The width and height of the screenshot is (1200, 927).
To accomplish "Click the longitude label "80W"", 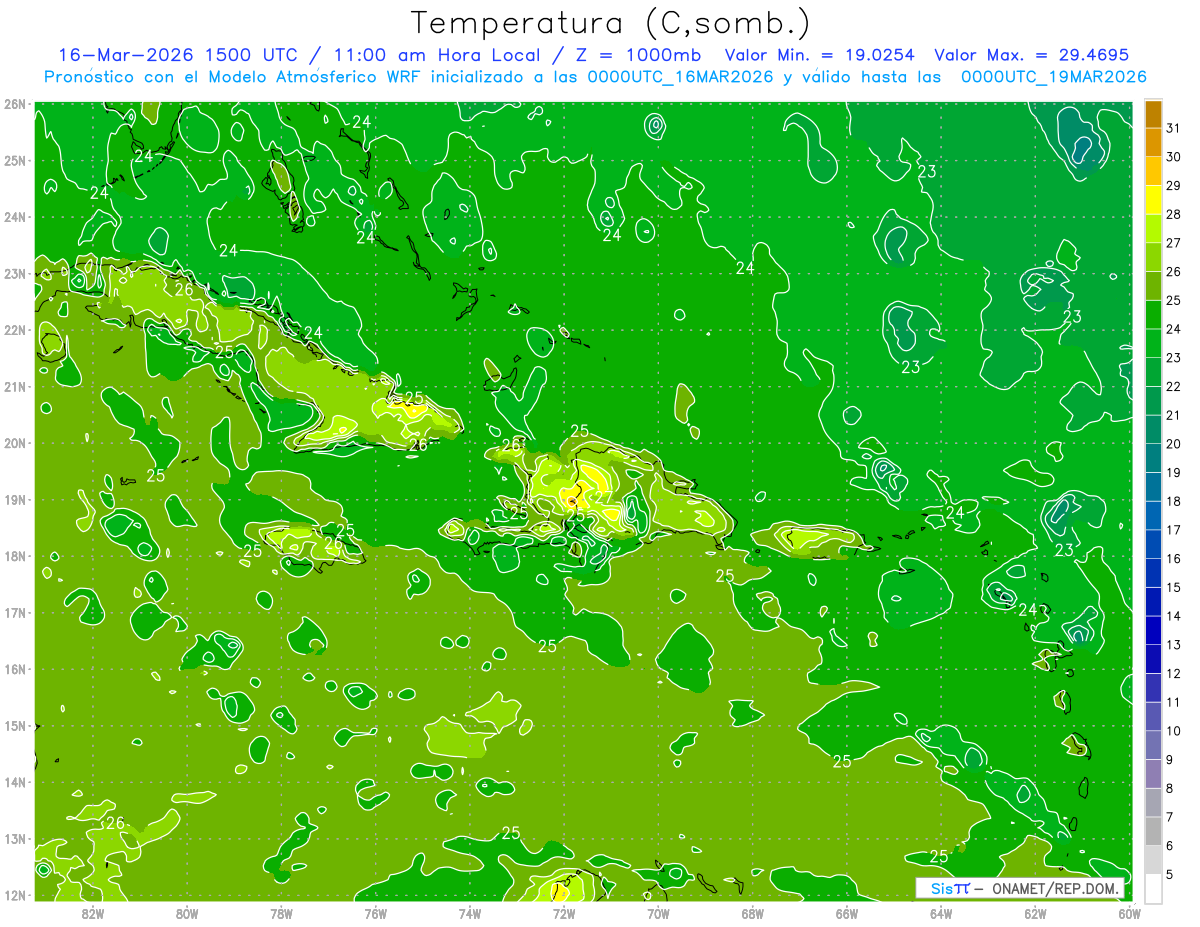I will (x=186, y=913).
